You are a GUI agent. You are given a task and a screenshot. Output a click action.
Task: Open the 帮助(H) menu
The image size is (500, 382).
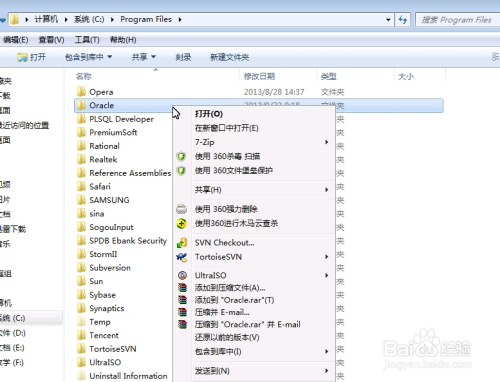123,40
